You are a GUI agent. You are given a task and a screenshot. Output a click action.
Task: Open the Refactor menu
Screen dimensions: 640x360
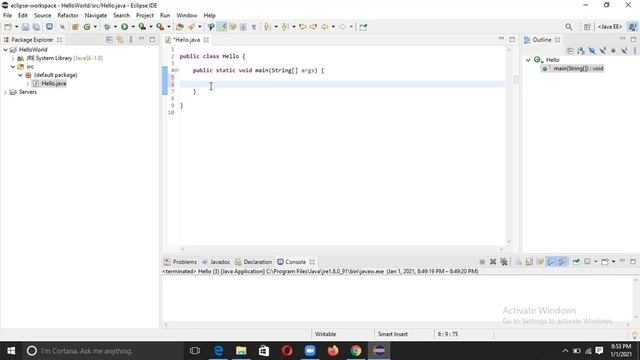[x=68, y=15]
